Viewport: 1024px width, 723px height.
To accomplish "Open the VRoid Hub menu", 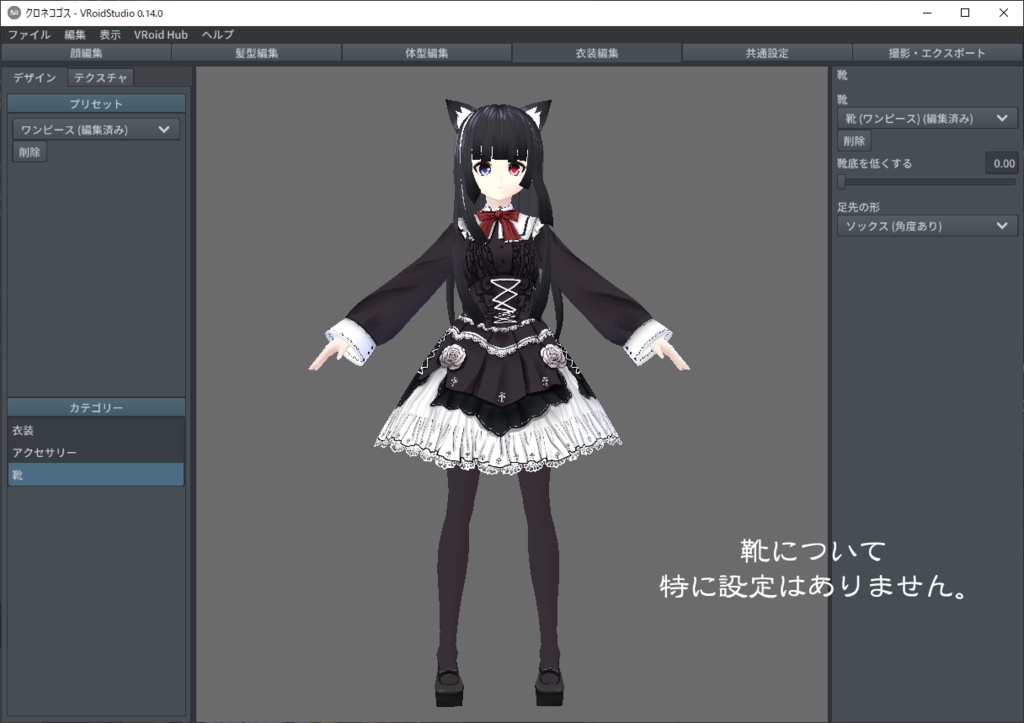I will 160,34.
